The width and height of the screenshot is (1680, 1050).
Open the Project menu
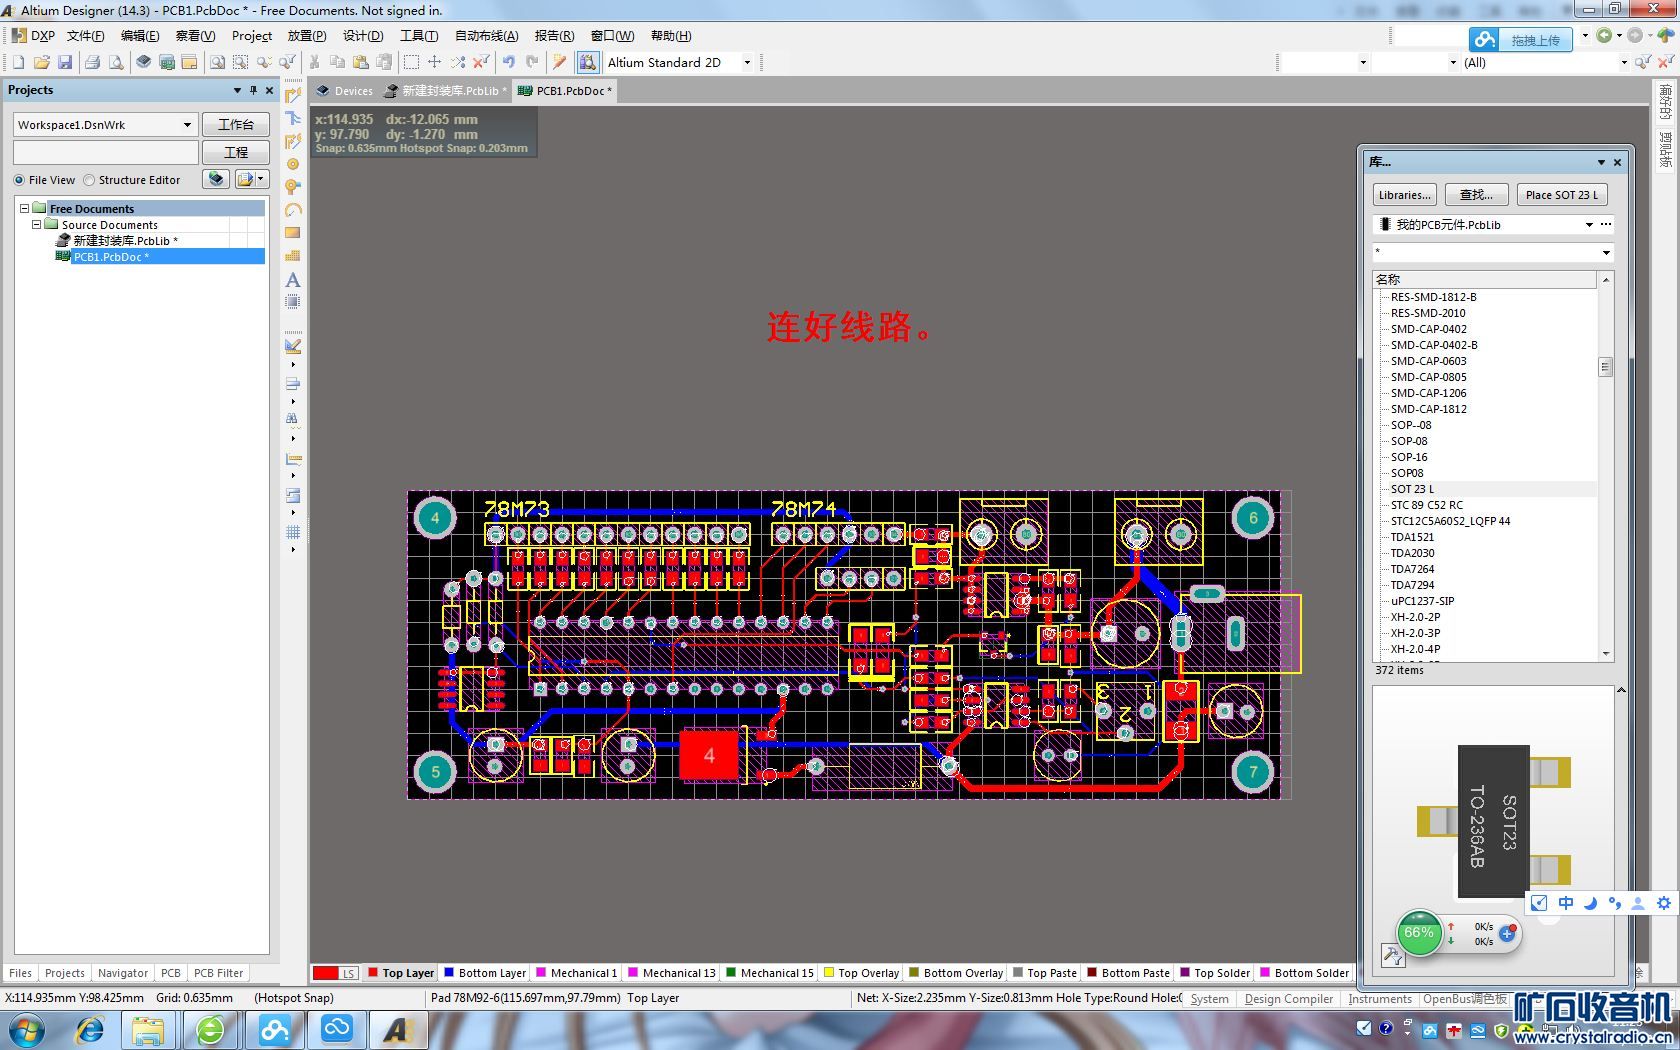pos(252,35)
